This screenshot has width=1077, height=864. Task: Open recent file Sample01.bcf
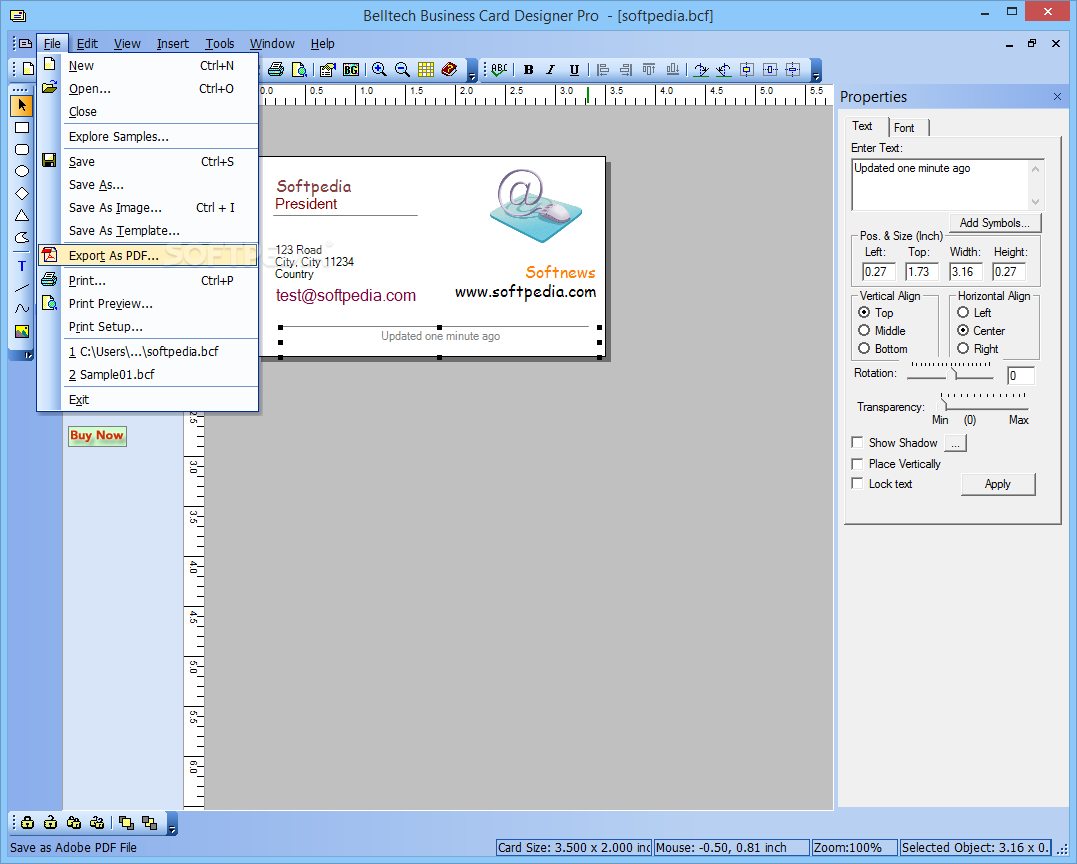[148, 374]
